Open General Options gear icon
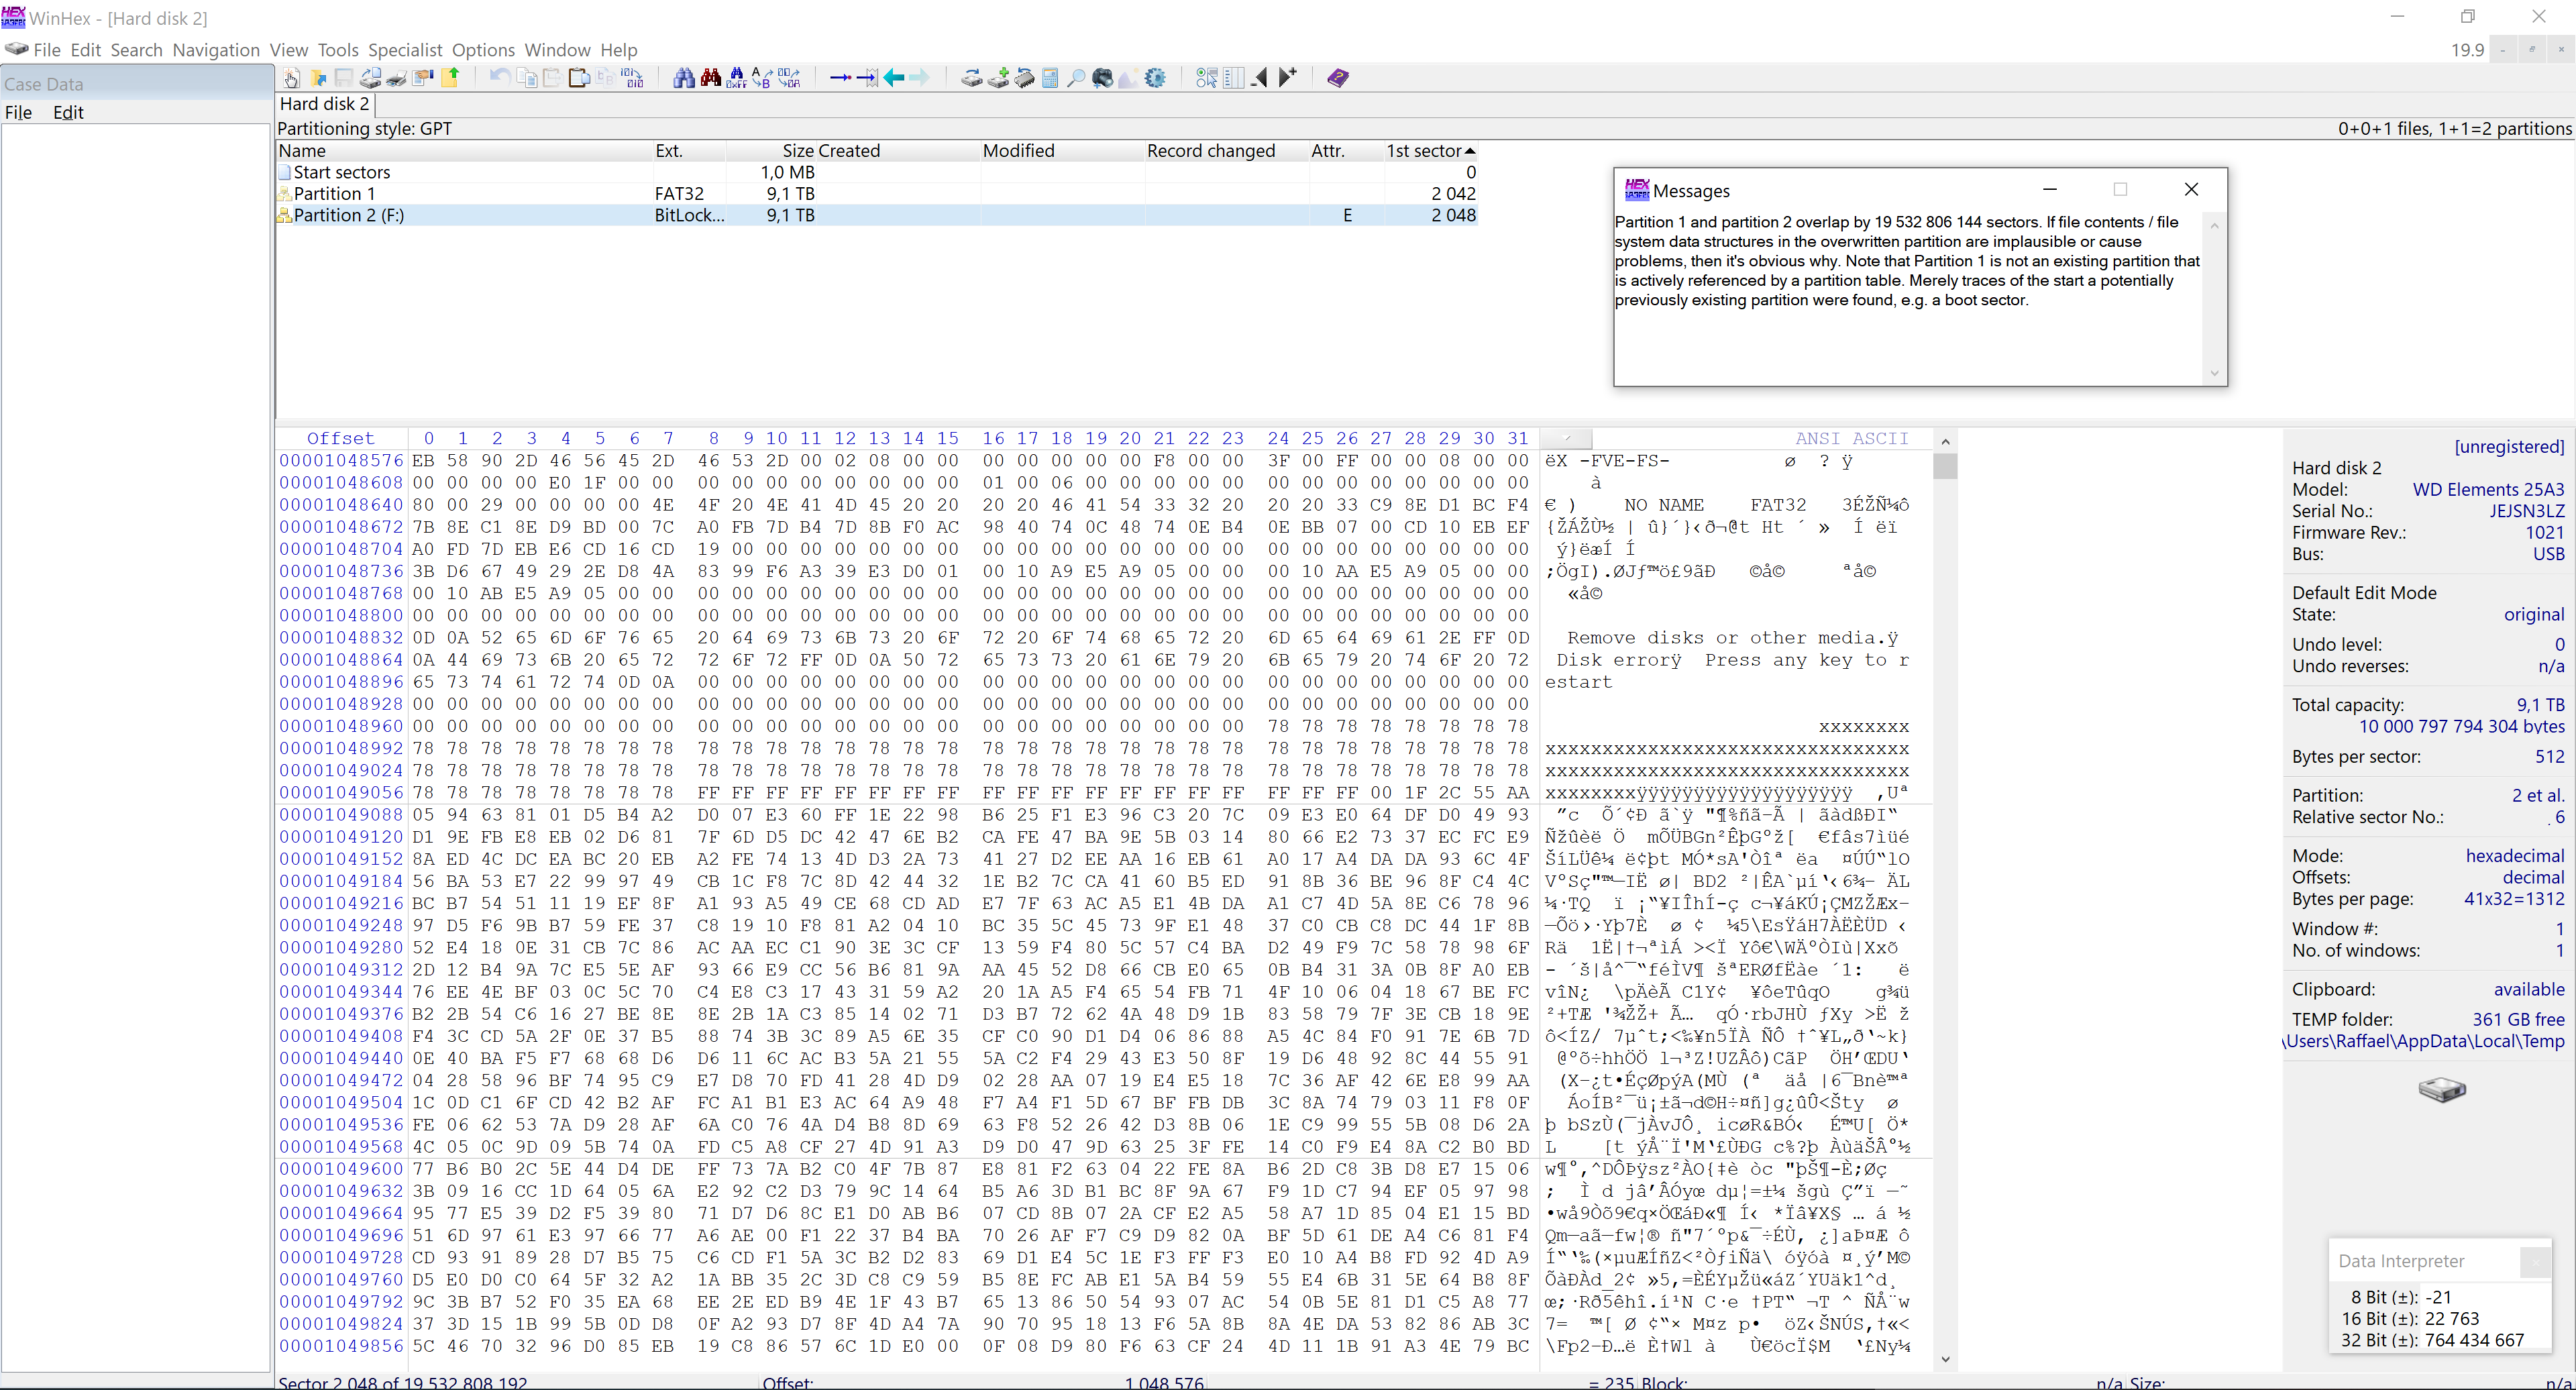Image resolution: width=2576 pixels, height=1390 pixels. (1155, 78)
